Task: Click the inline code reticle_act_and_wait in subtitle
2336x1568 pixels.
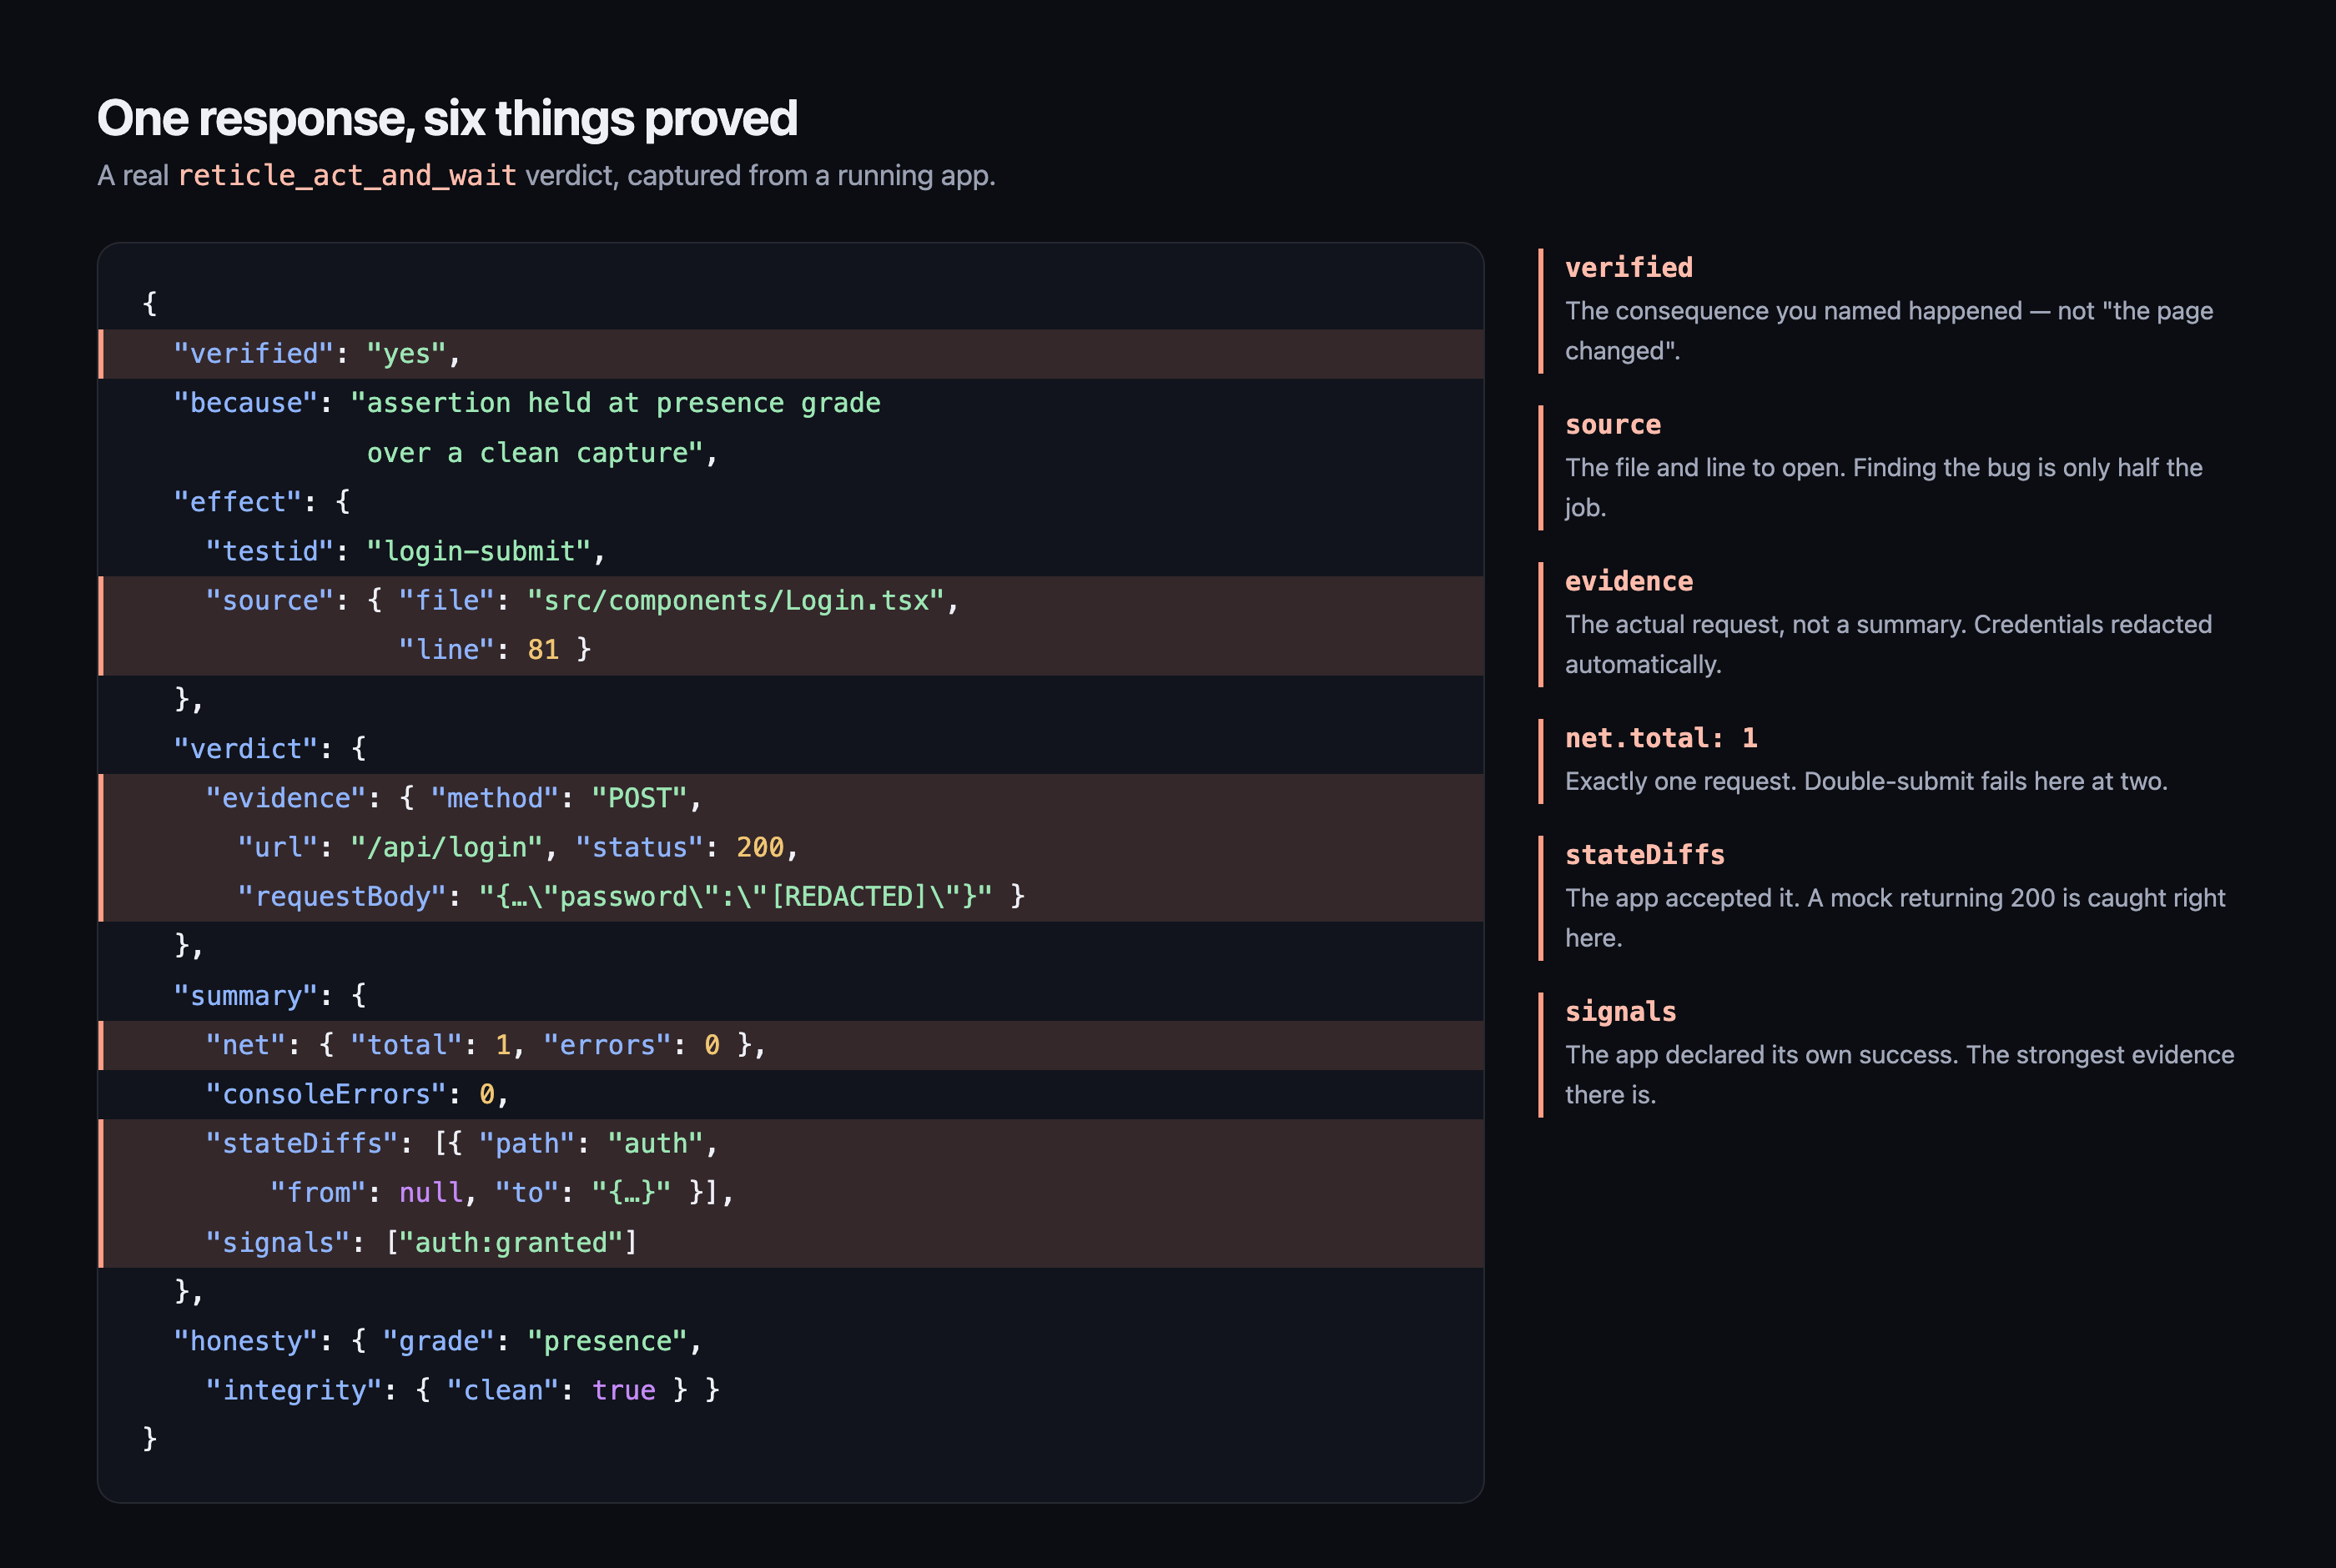Action: point(347,176)
